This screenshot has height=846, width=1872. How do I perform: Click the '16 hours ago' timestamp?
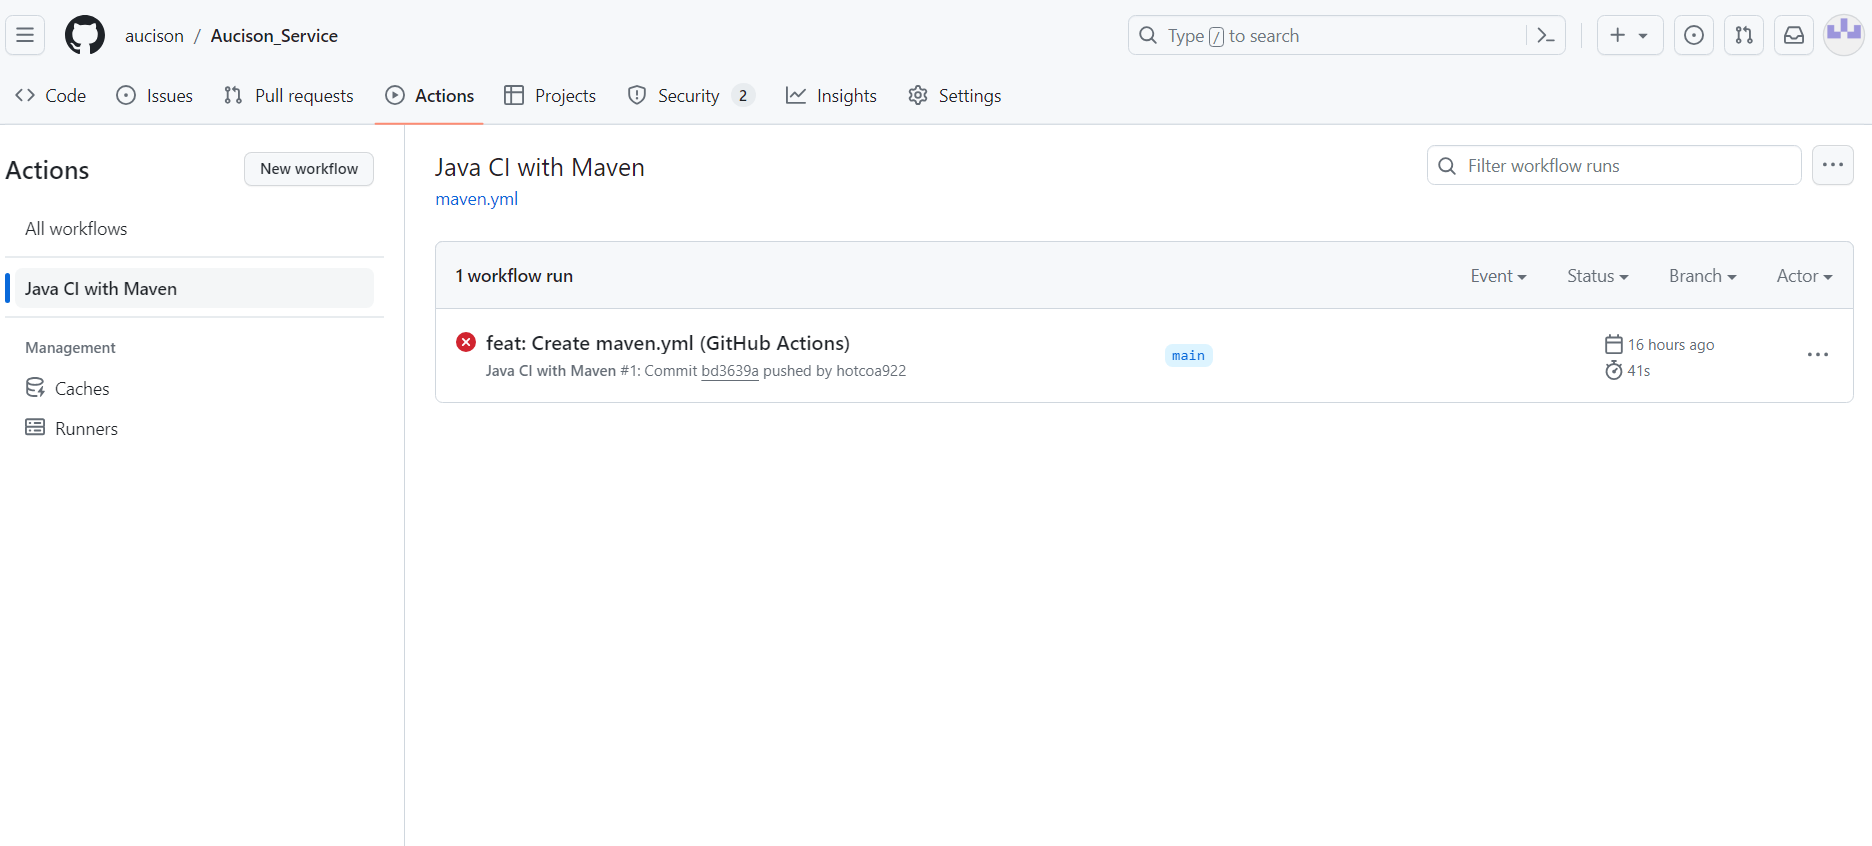pos(1671,345)
